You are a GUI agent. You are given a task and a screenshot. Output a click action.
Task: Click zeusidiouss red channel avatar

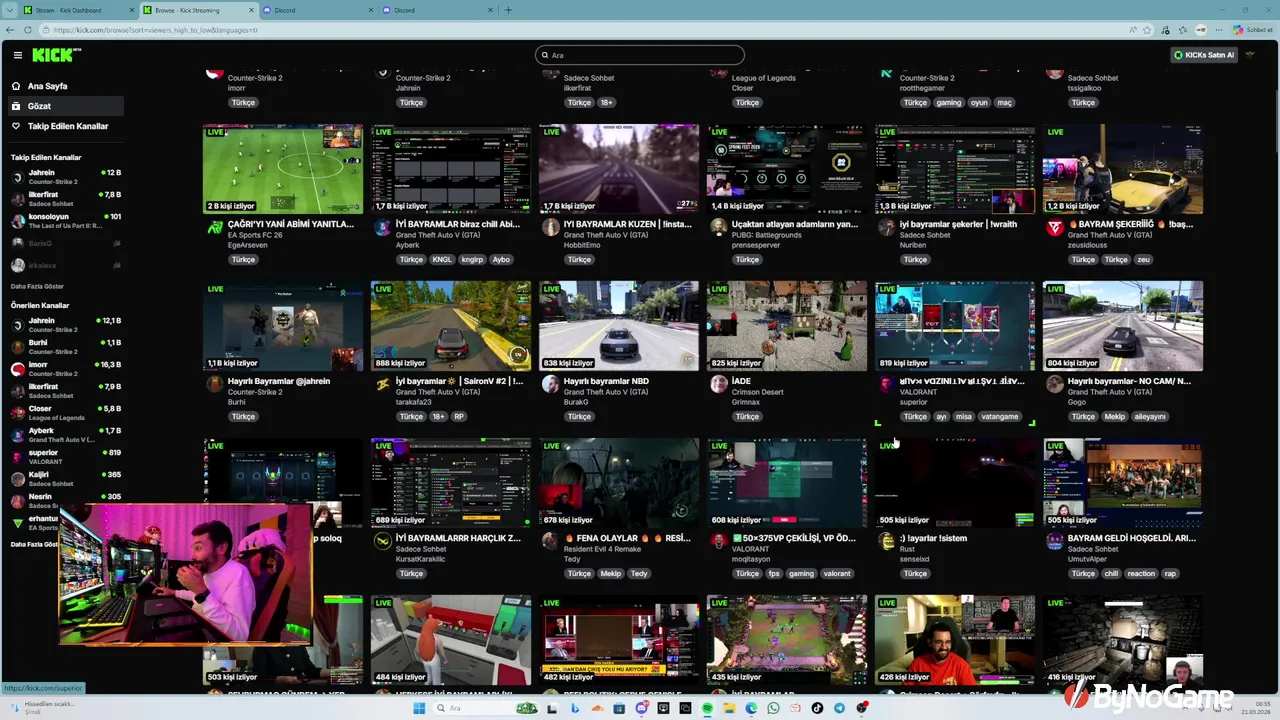coord(1054,228)
